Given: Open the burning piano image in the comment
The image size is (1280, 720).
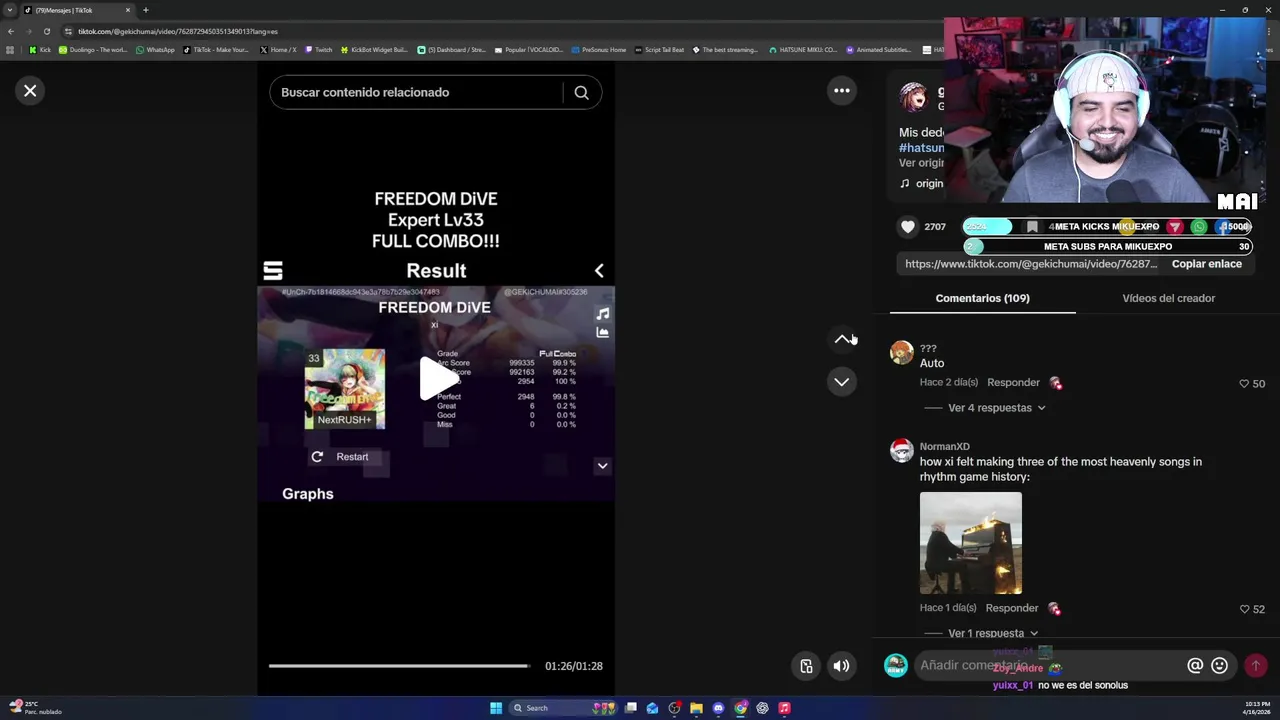Looking at the screenshot, I should (971, 543).
